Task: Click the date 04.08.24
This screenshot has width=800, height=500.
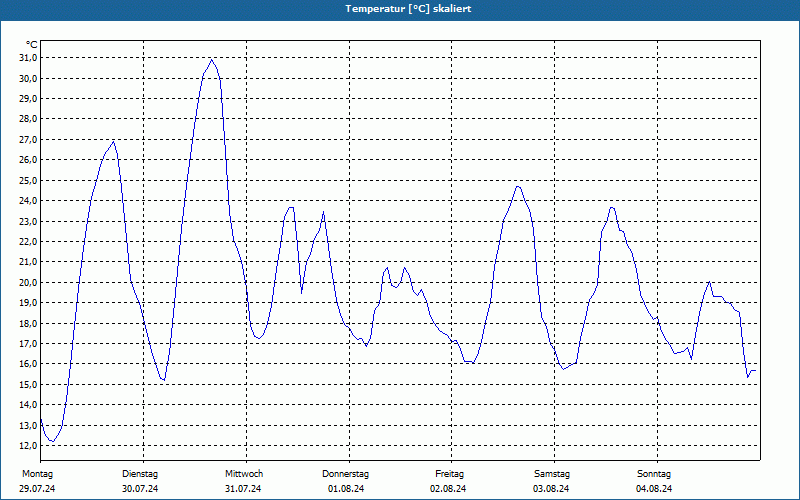Action: [654, 489]
